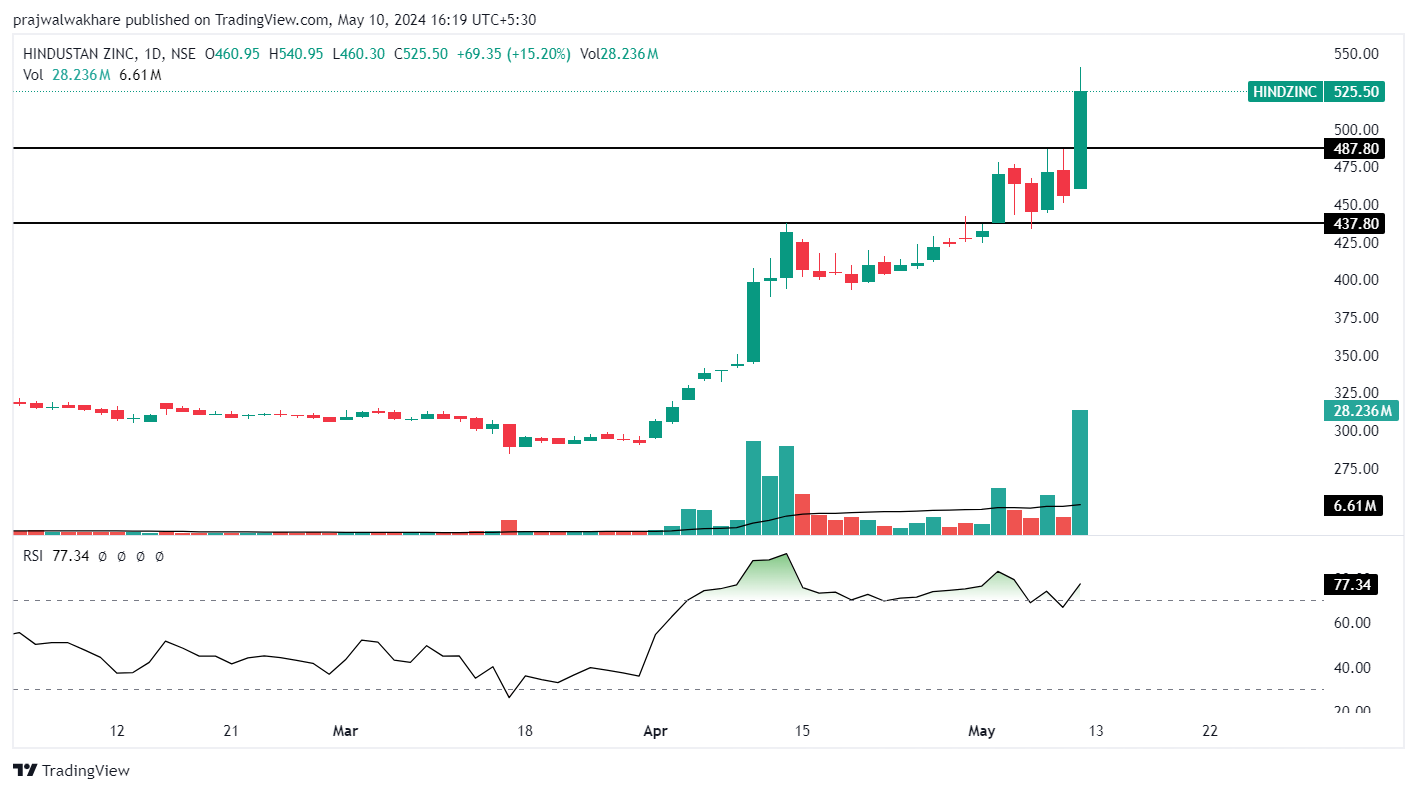Click the 275.00 price axis label

click(1356, 469)
